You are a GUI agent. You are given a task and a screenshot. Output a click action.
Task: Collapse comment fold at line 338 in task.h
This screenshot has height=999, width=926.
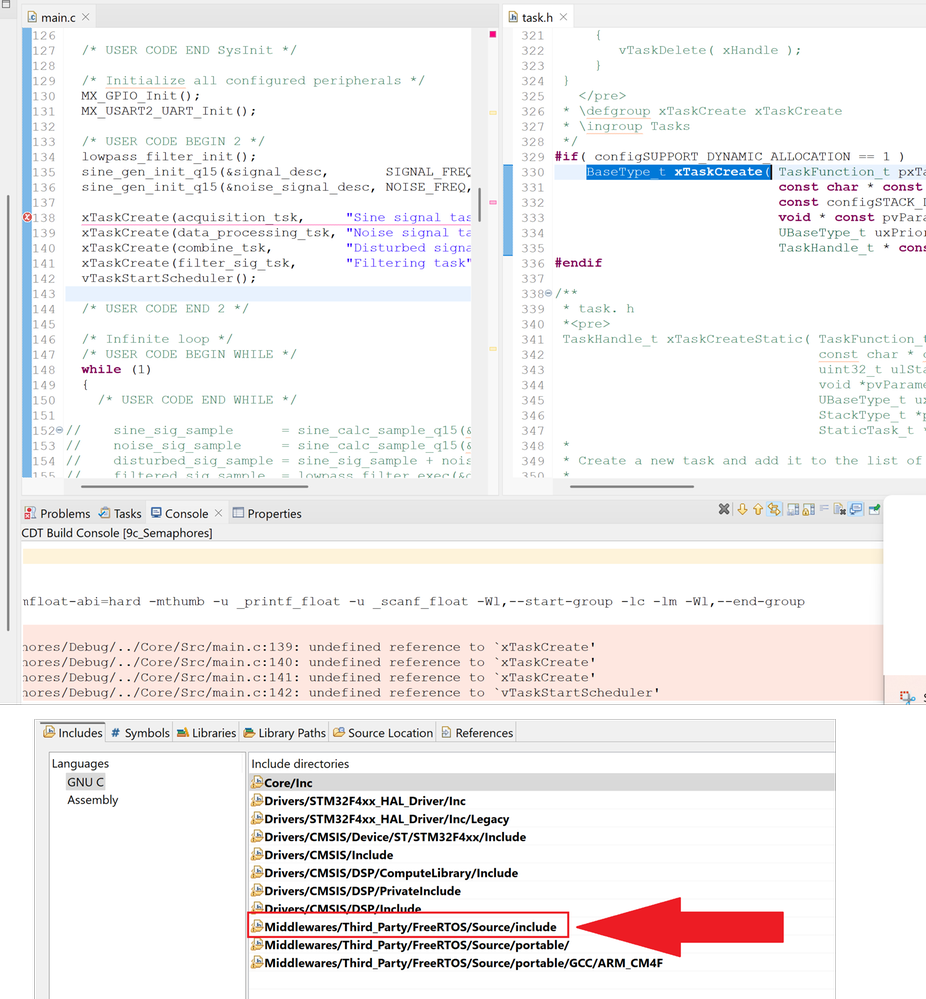pos(548,293)
